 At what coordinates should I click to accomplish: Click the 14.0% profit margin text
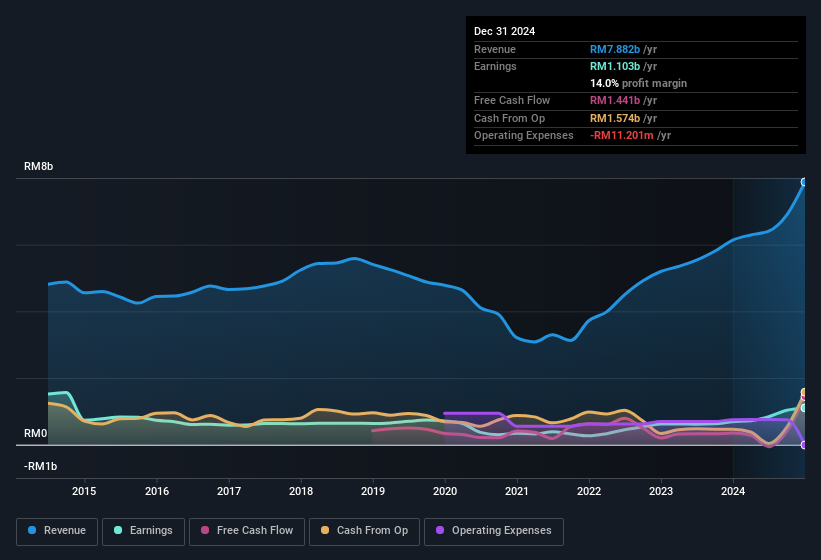638,83
